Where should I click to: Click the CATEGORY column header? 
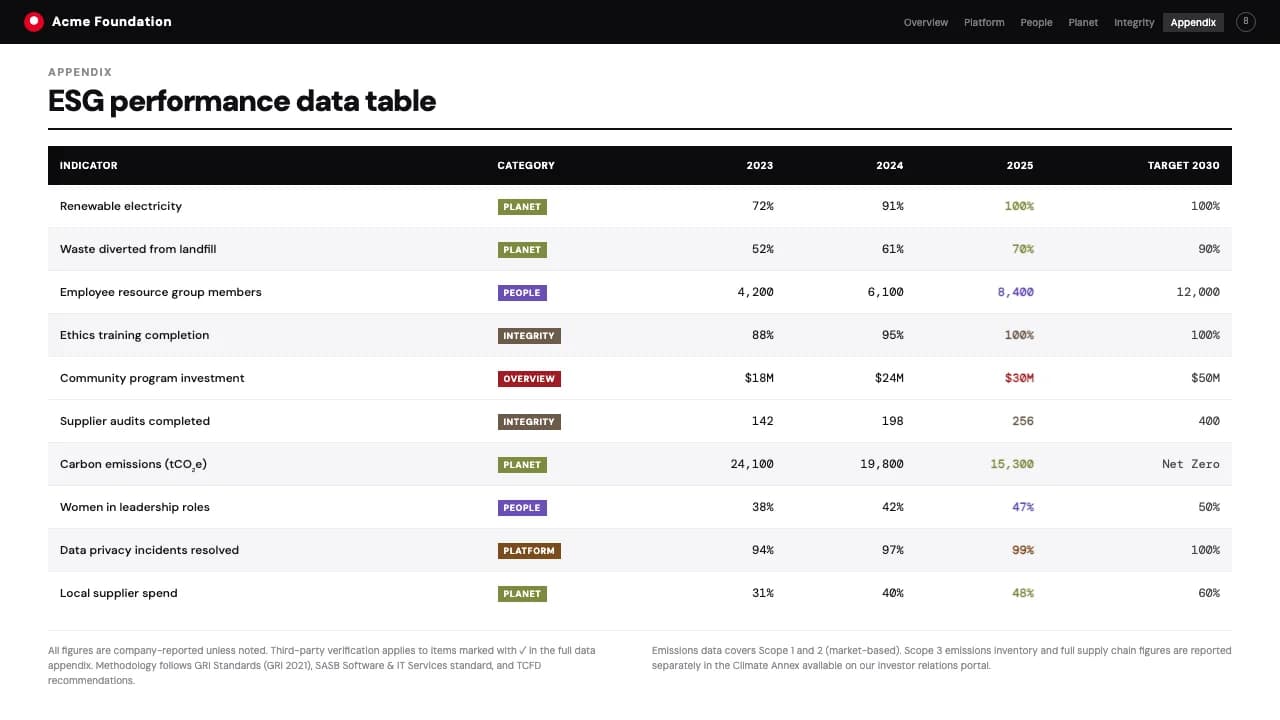(x=526, y=166)
